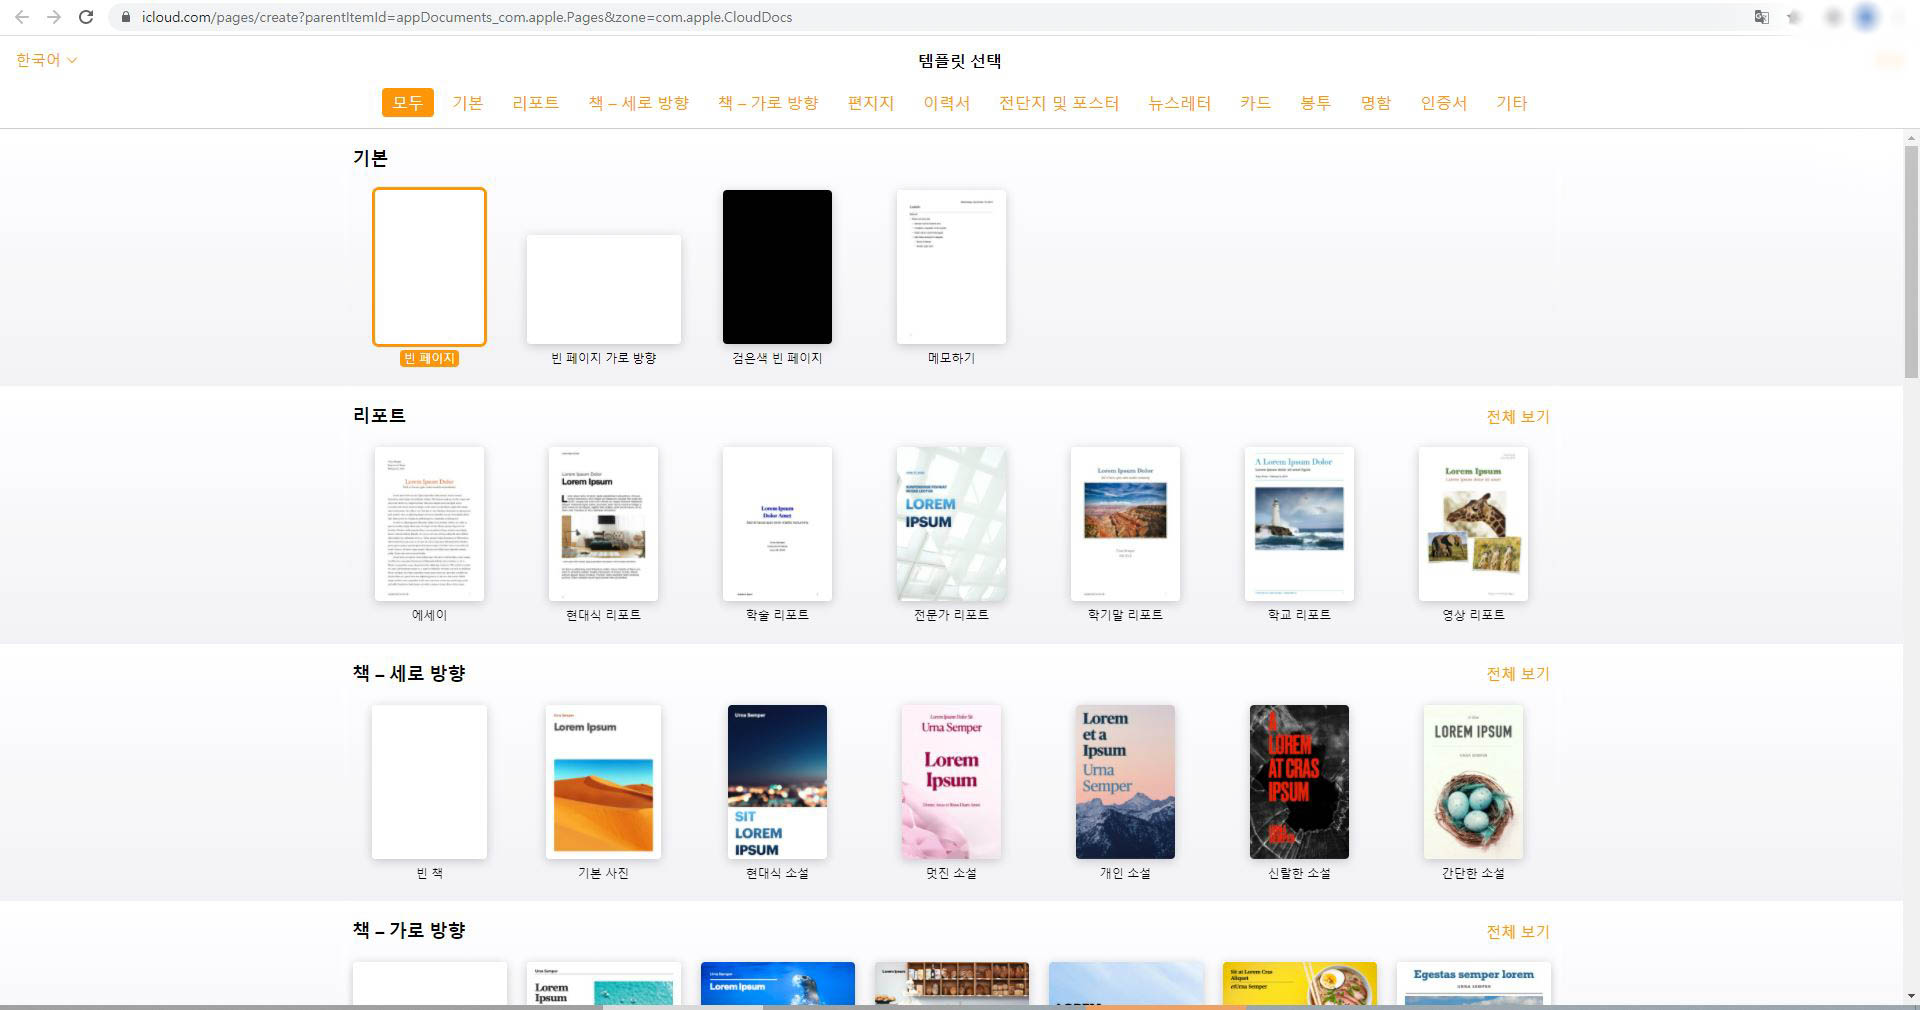Image resolution: width=1920 pixels, height=1010 pixels.
Task: Switch to the 뉴스레터 tab
Action: click(1179, 103)
